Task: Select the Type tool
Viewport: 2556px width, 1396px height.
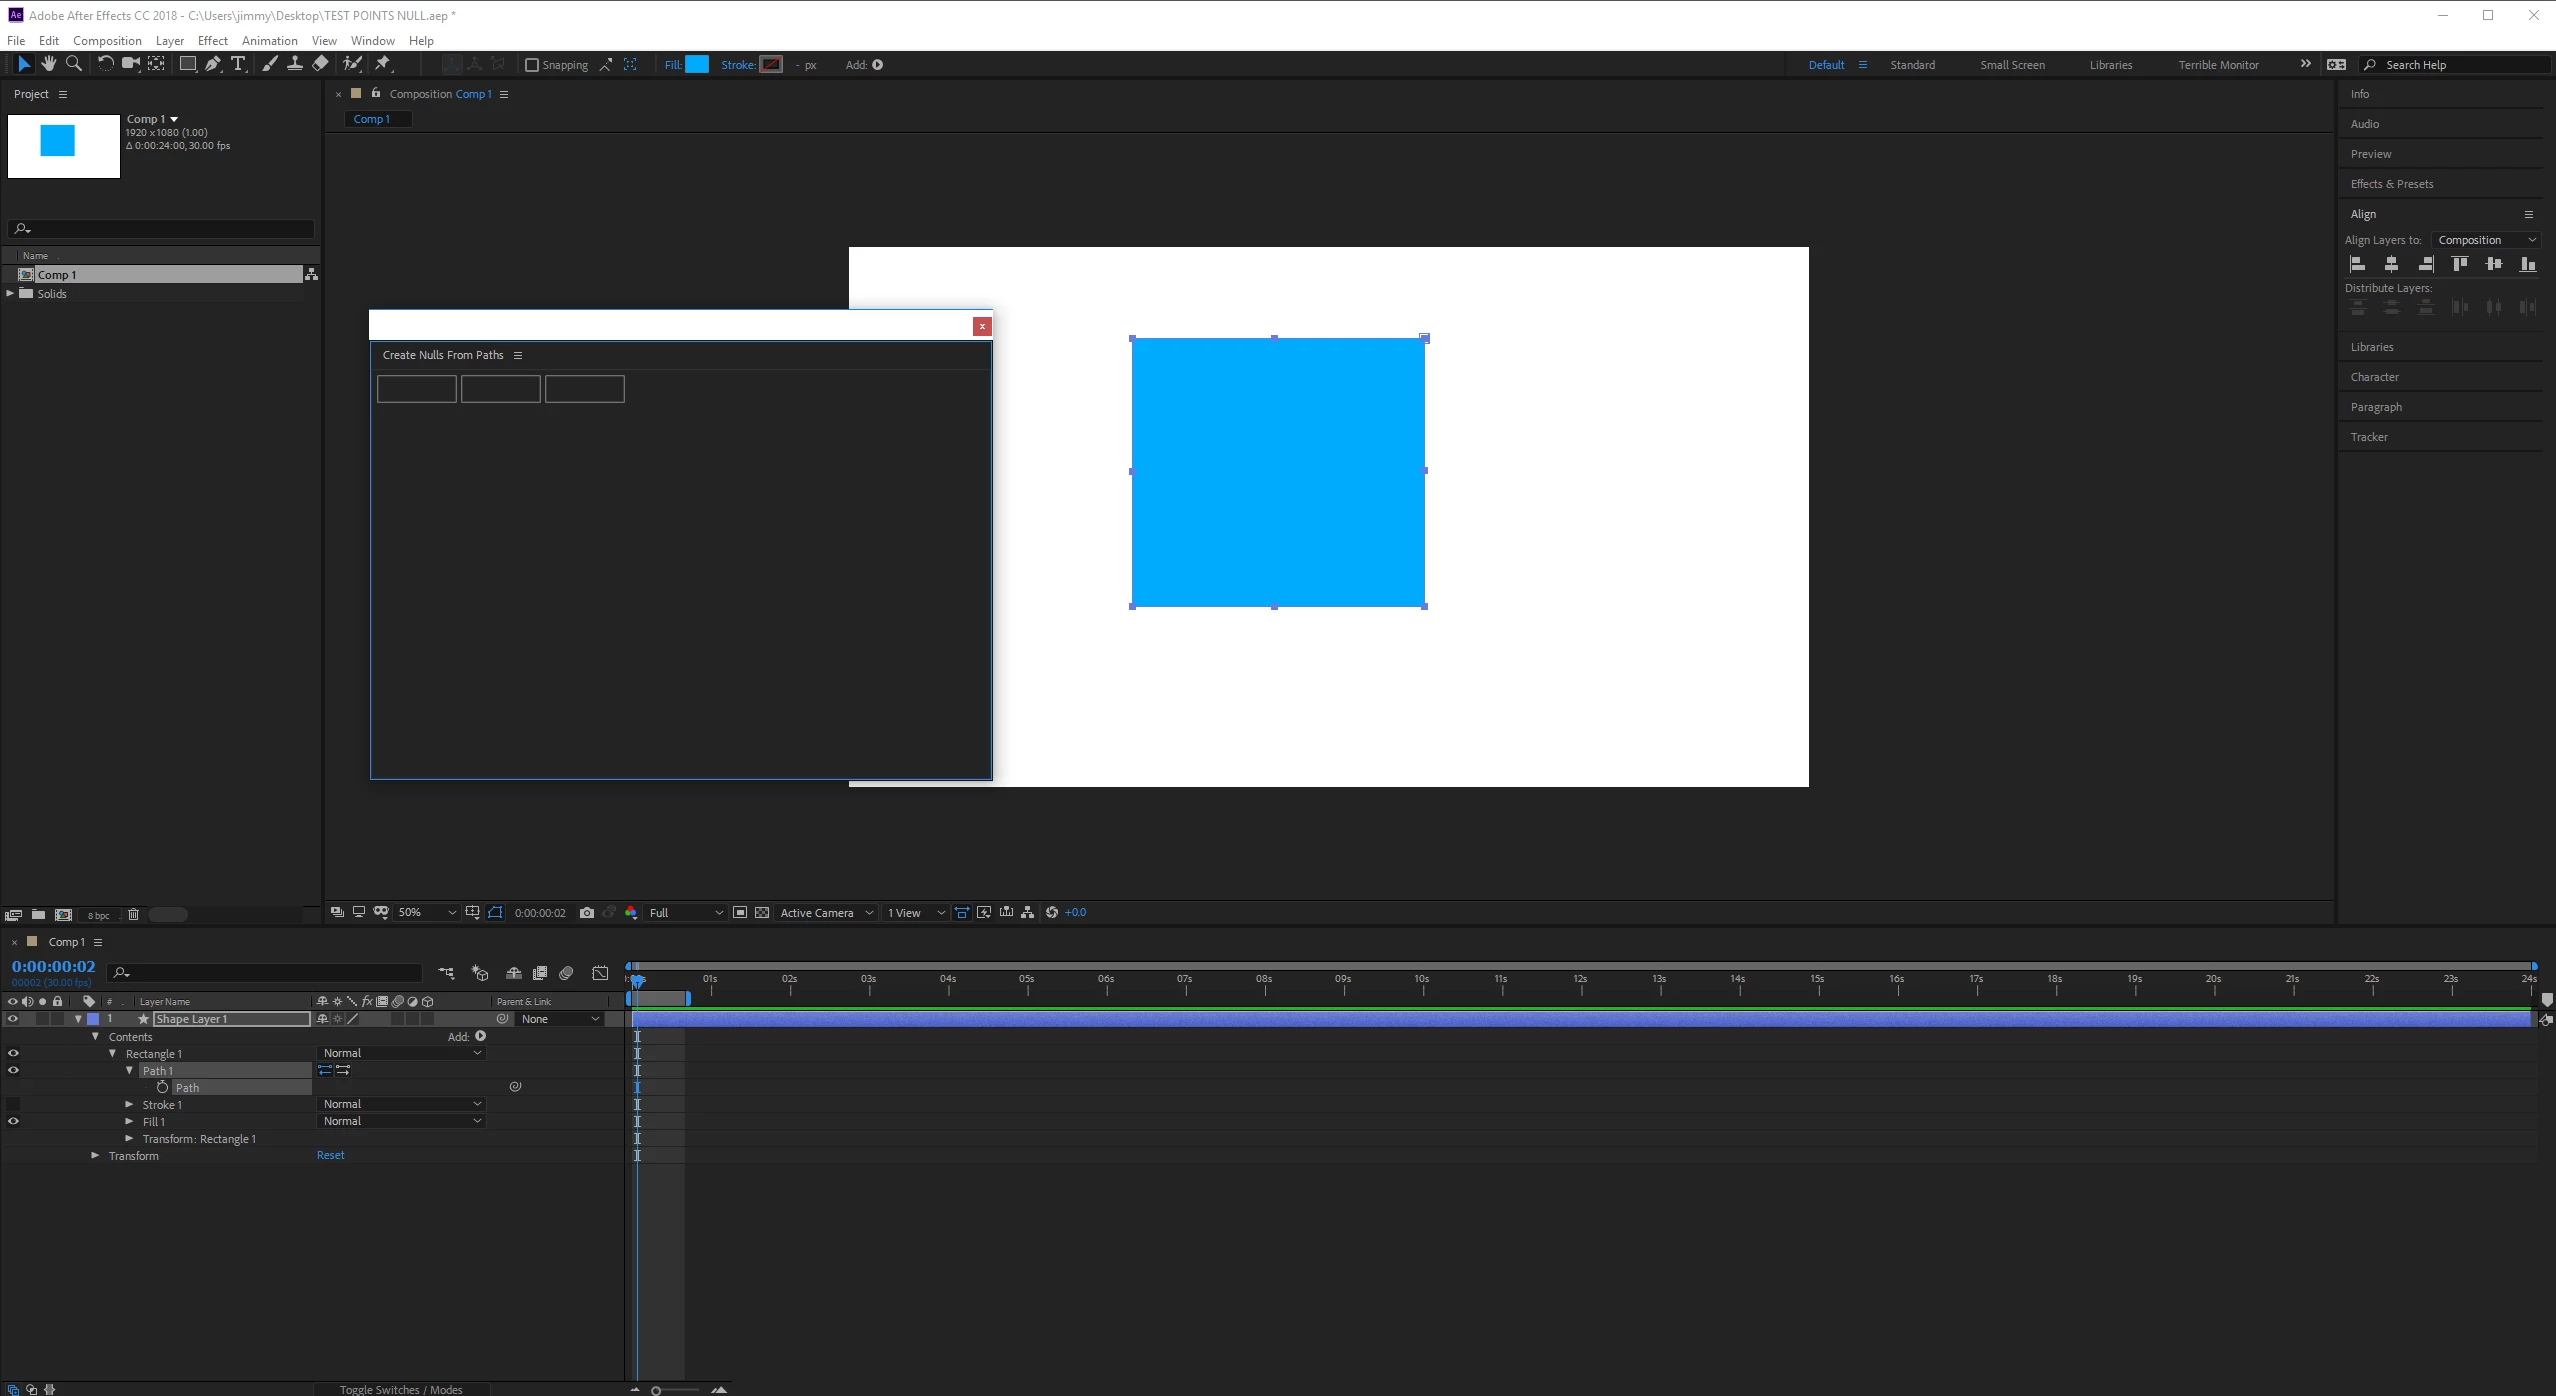Action: pyautogui.click(x=238, y=64)
